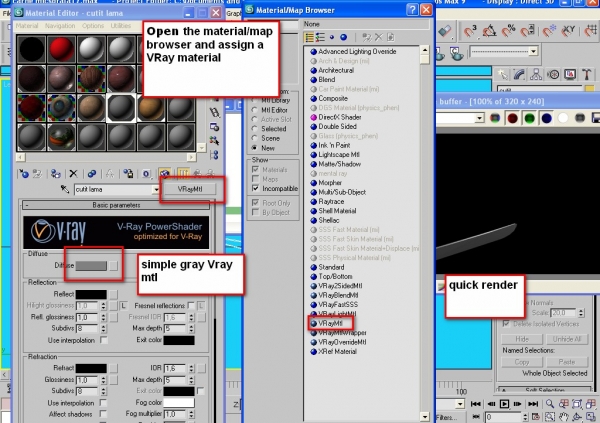This screenshot has width=600, height=423.
Task: Select New radio button in Browse From
Action: 254,148
